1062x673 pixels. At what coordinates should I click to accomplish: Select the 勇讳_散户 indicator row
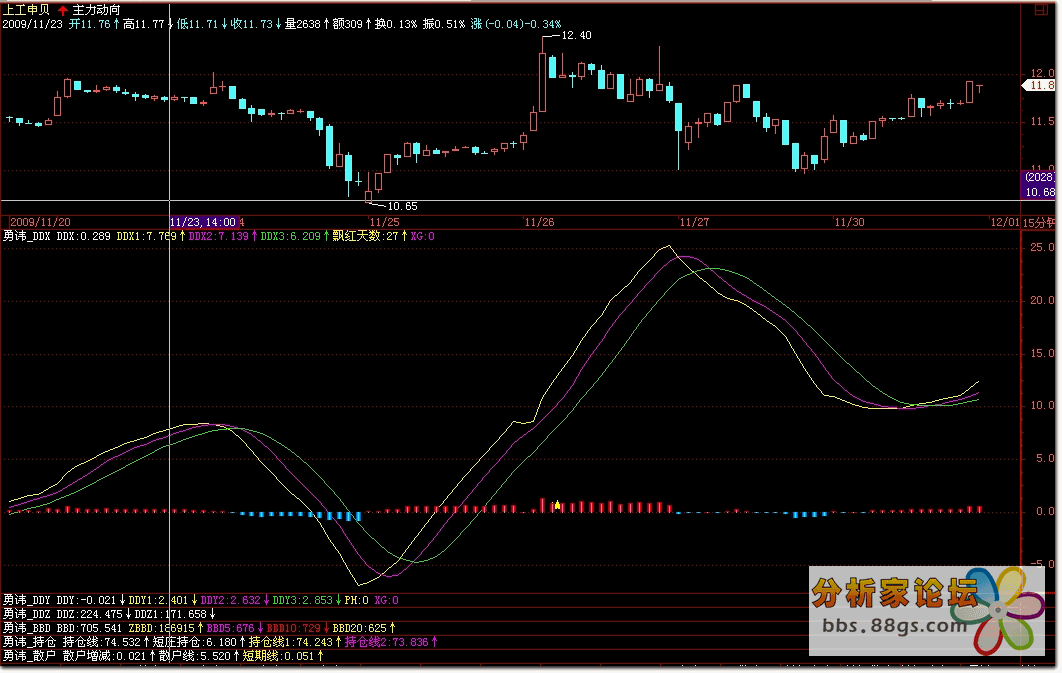[30, 656]
